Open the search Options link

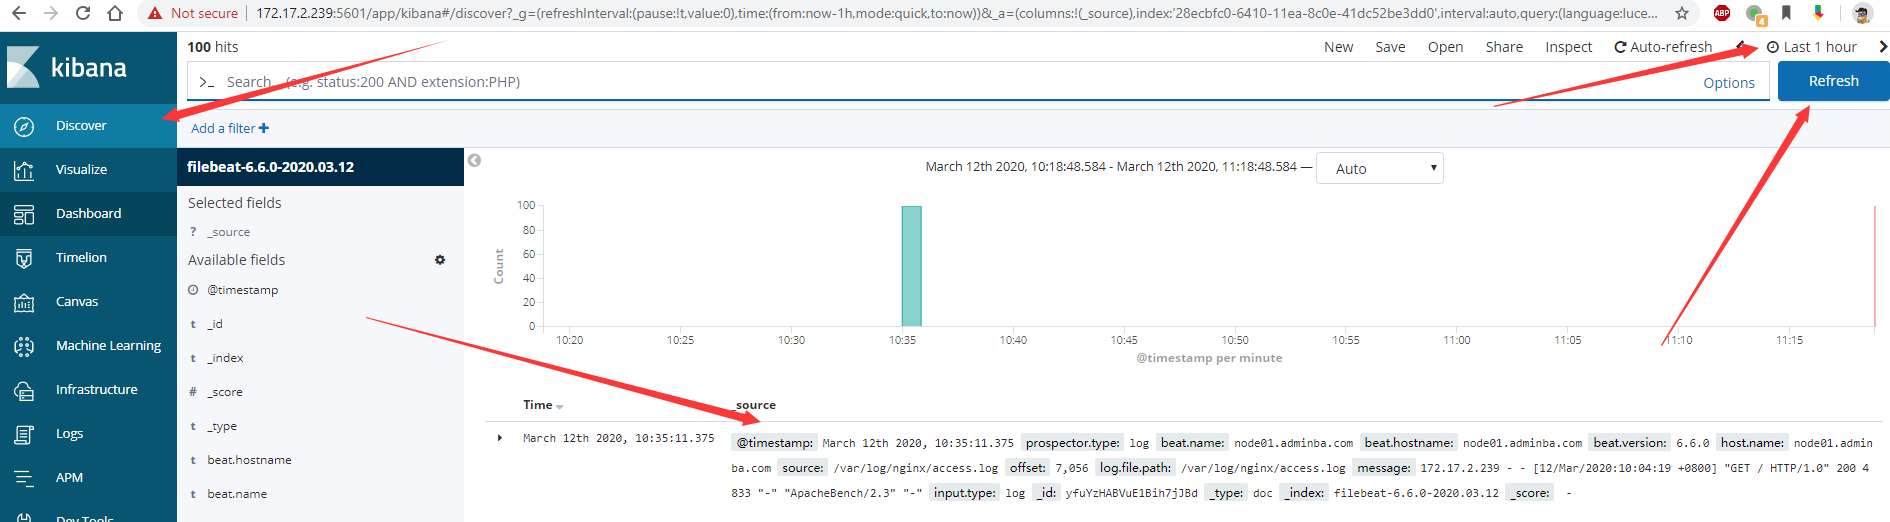pos(1729,83)
